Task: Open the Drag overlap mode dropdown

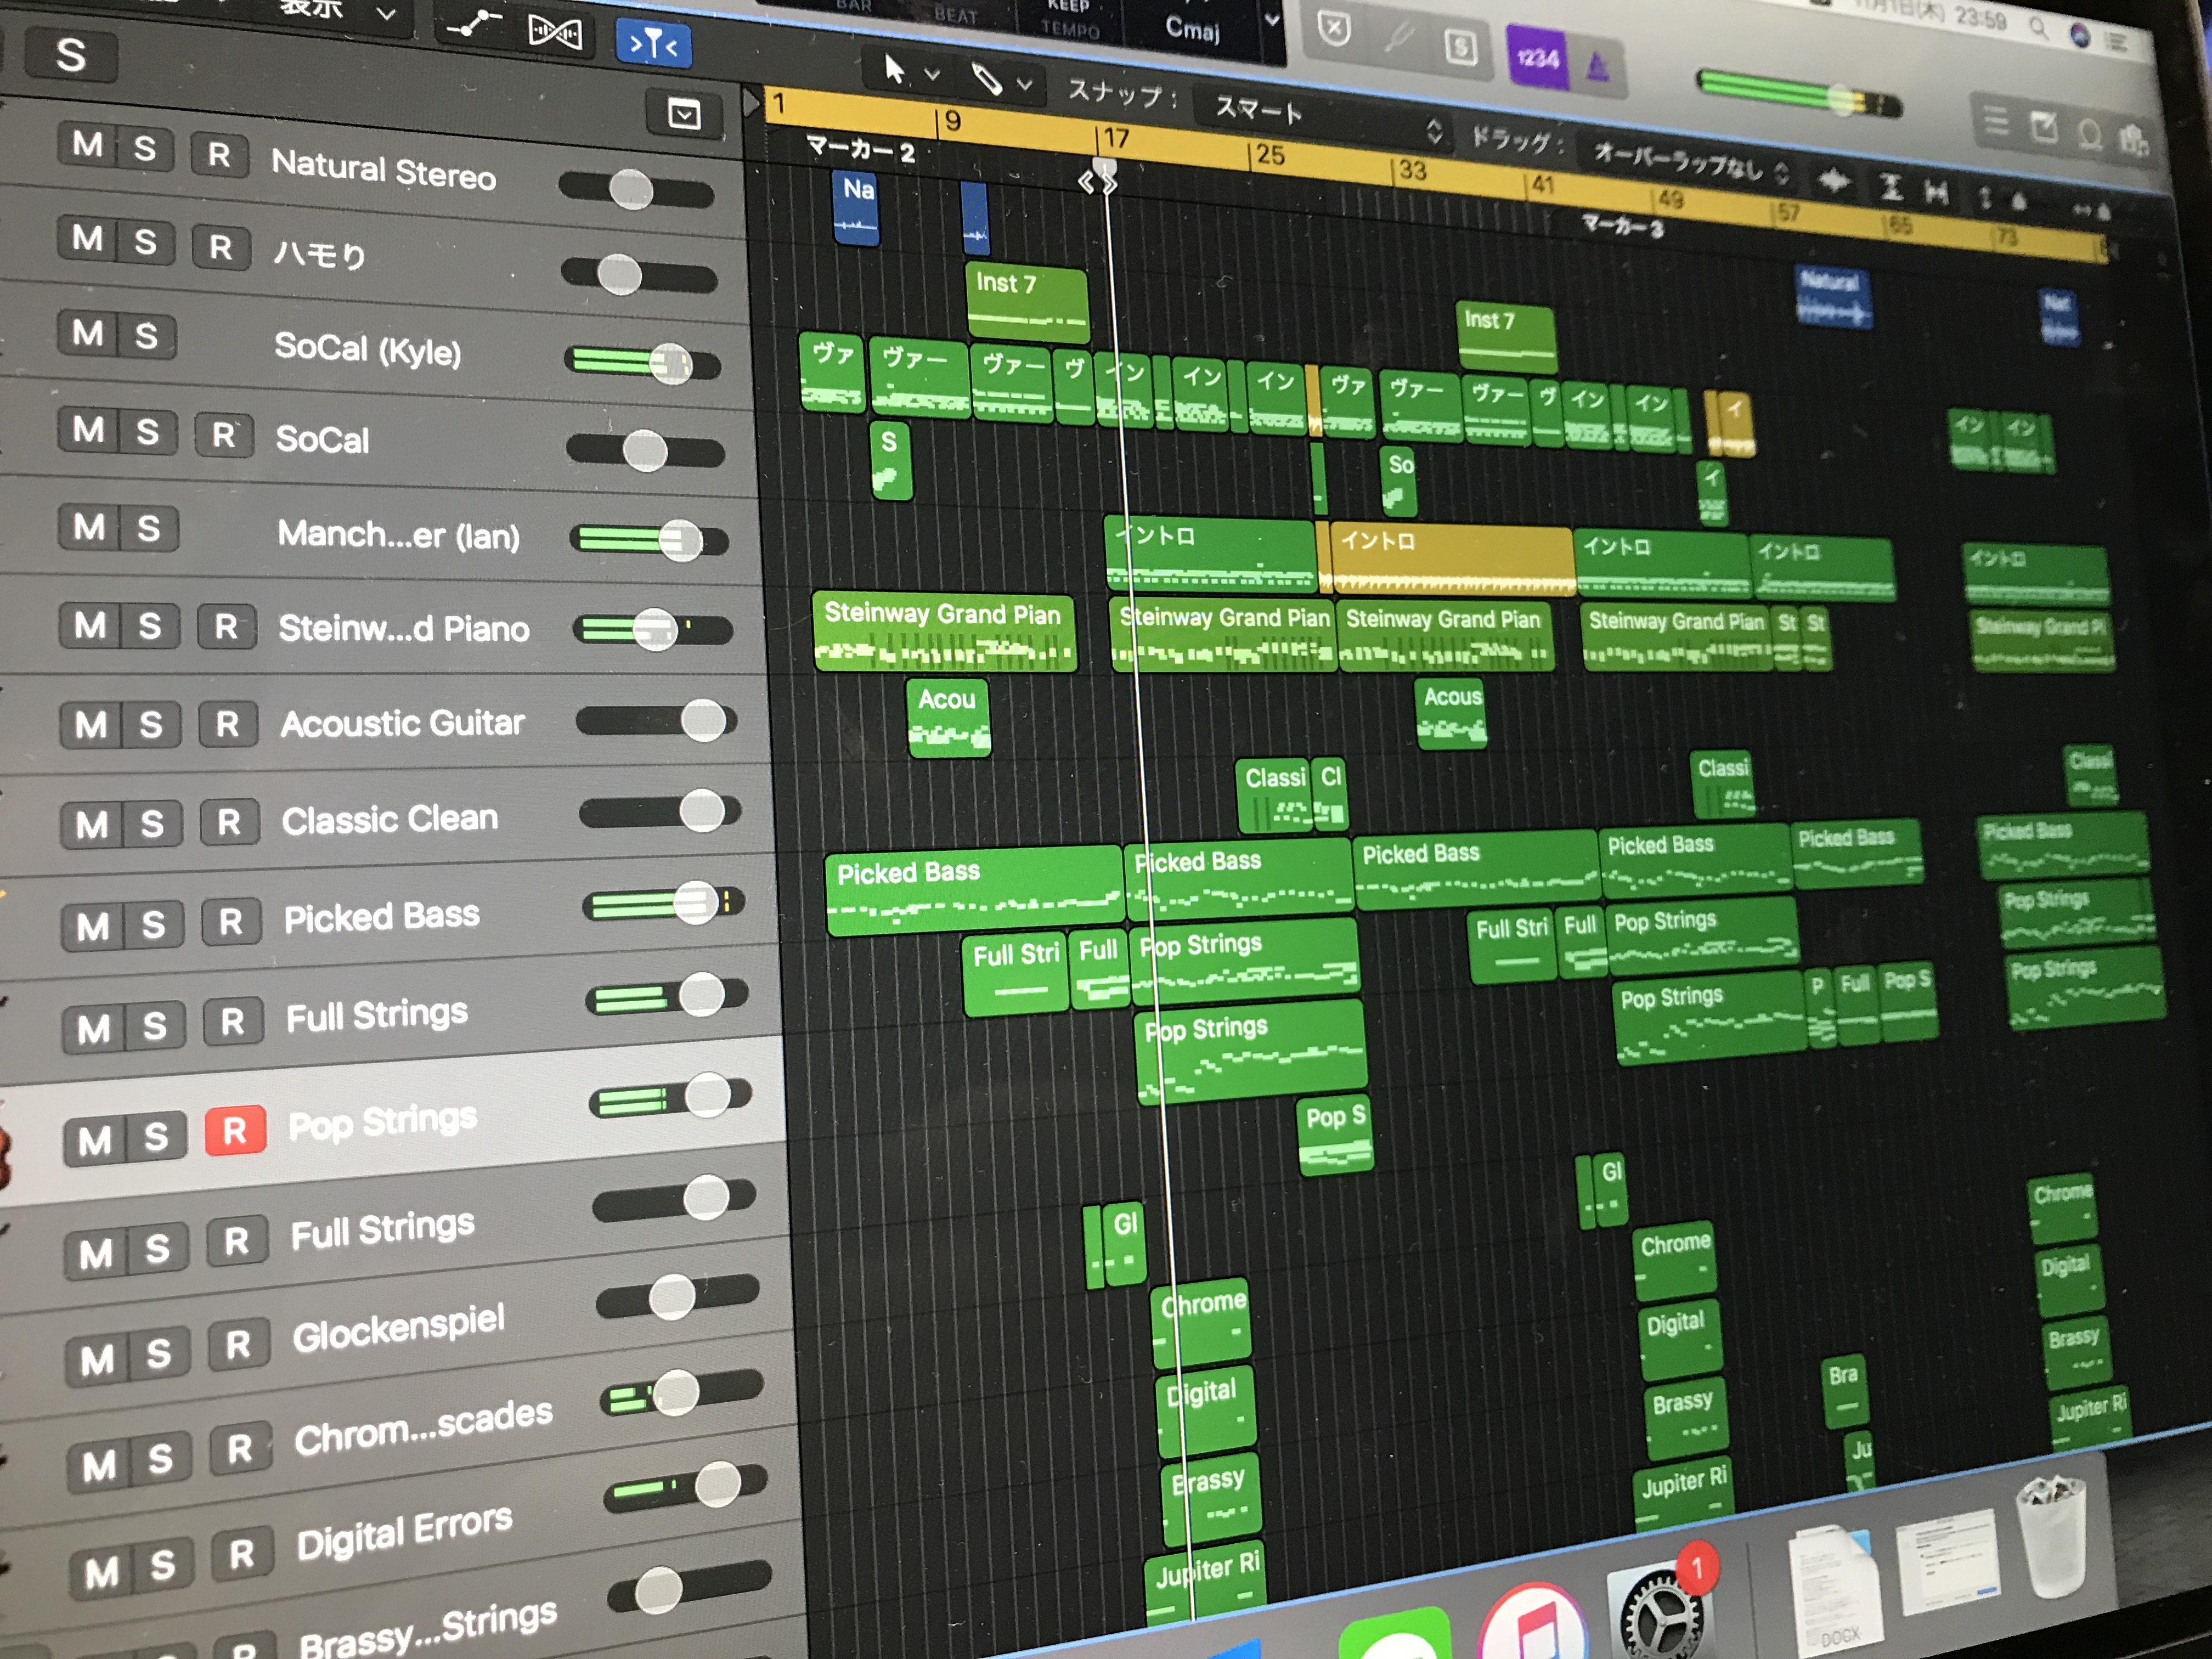Action: pos(1689,163)
